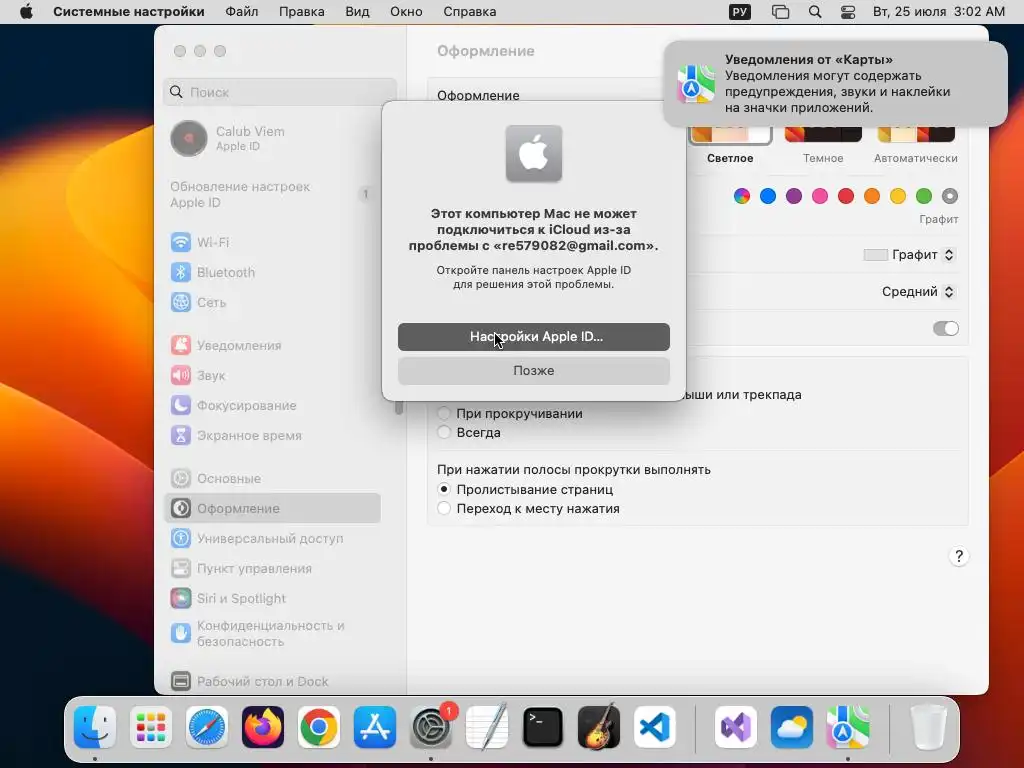The width and height of the screenshot is (1024, 768).
Task: Open Spotlight search in menu bar
Action: coord(815,12)
